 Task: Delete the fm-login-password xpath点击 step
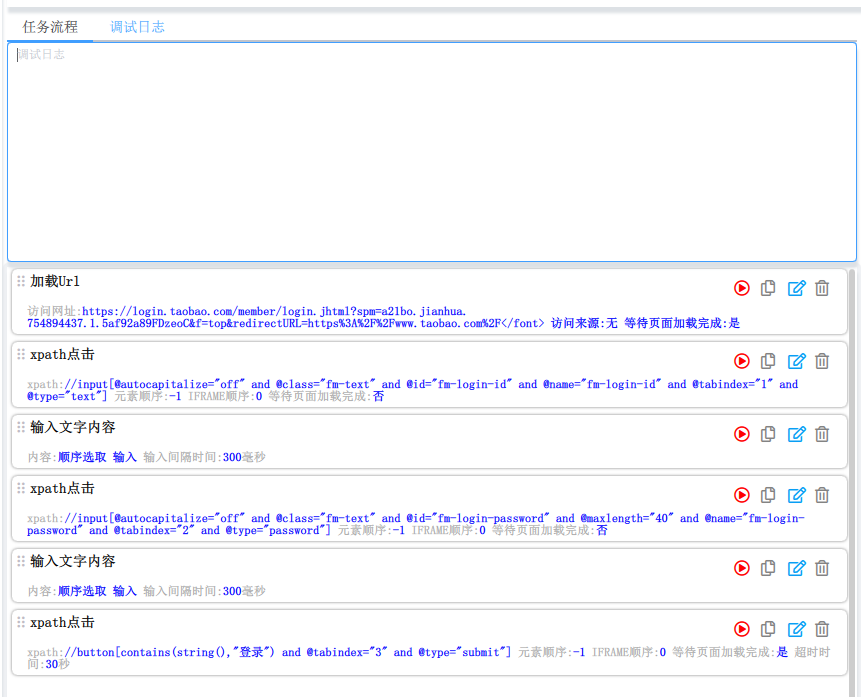click(x=822, y=495)
